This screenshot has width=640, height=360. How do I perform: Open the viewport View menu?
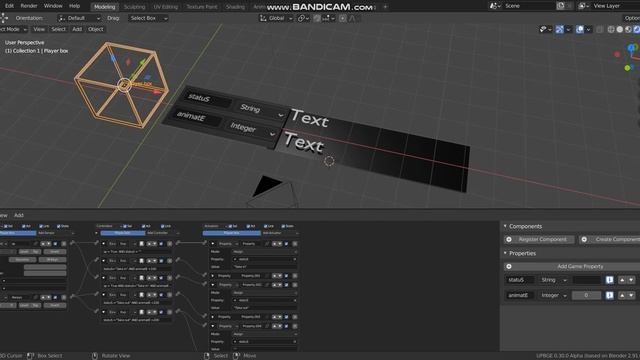click(x=39, y=29)
